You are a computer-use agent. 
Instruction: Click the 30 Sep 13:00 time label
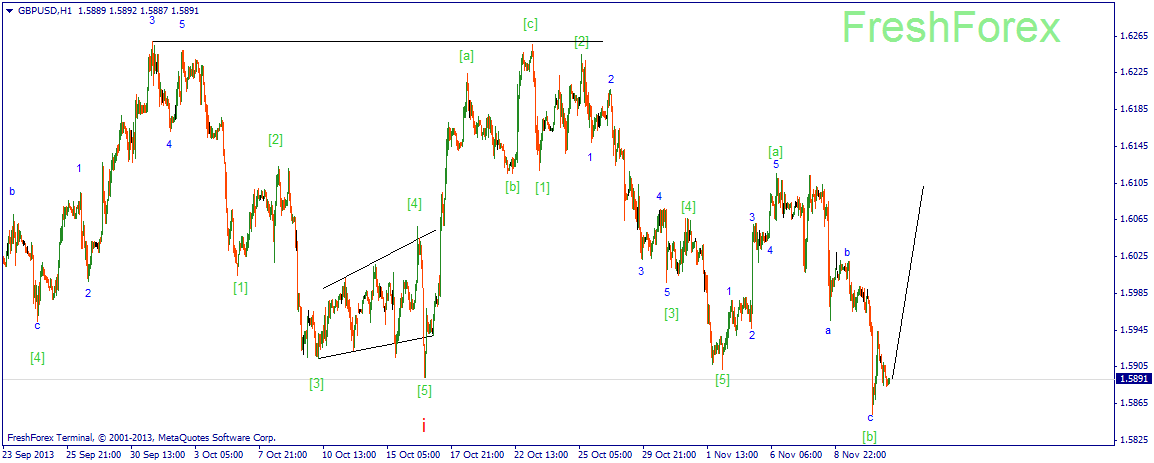(x=156, y=454)
